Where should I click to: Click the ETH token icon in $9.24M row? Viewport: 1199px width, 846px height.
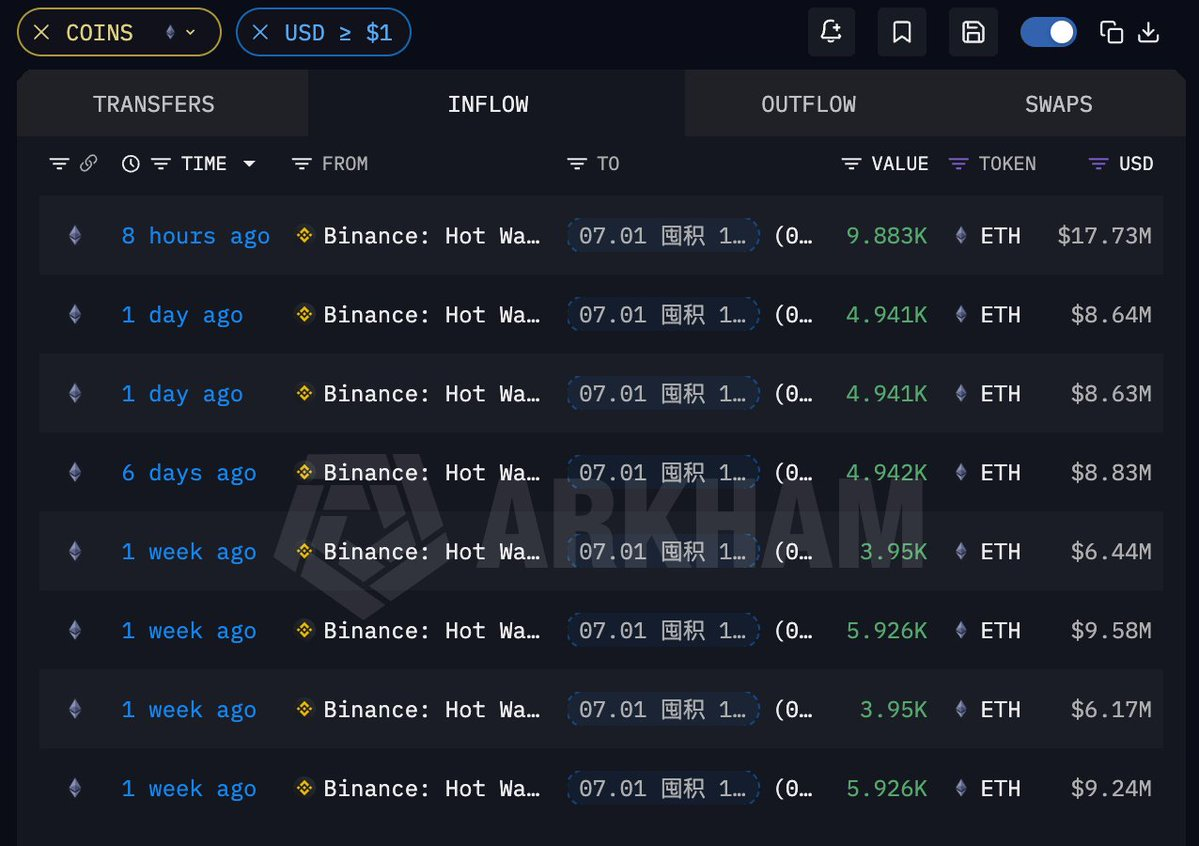coord(961,789)
